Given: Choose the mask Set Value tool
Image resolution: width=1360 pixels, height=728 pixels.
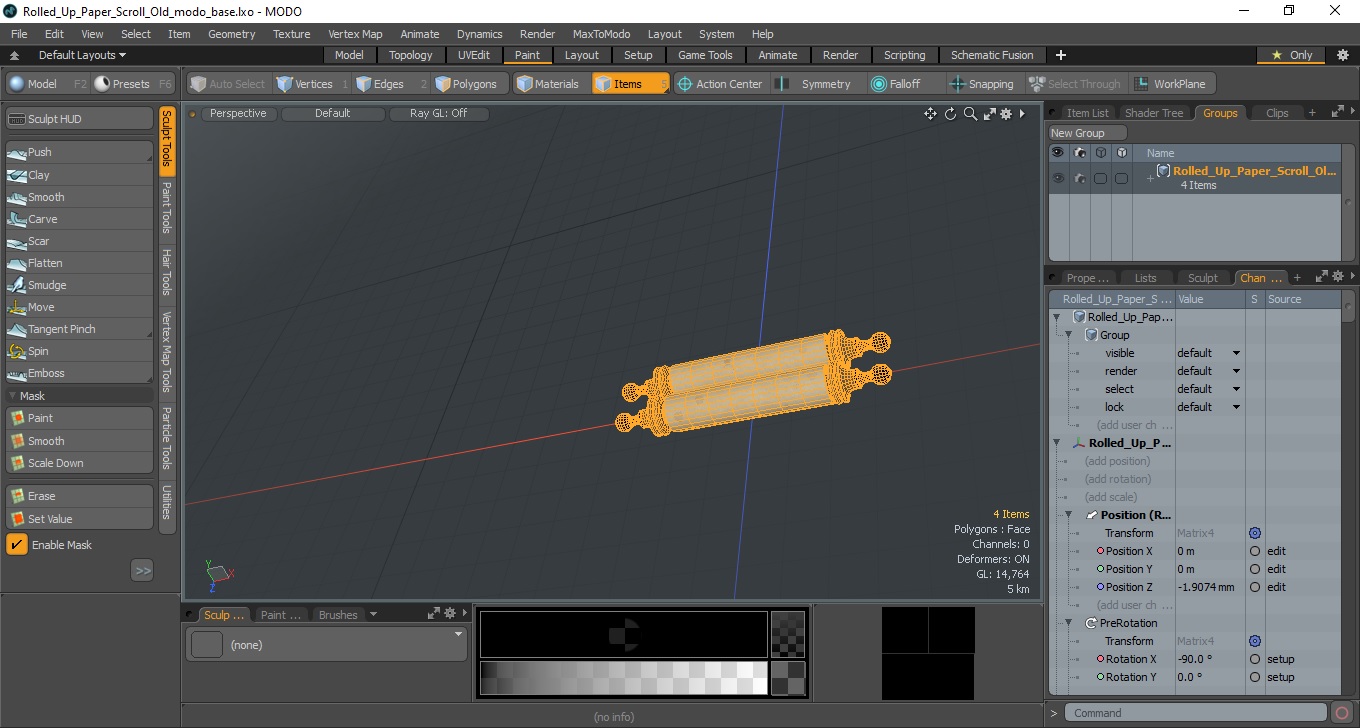Looking at the screenshot, I should coord(80,519).
